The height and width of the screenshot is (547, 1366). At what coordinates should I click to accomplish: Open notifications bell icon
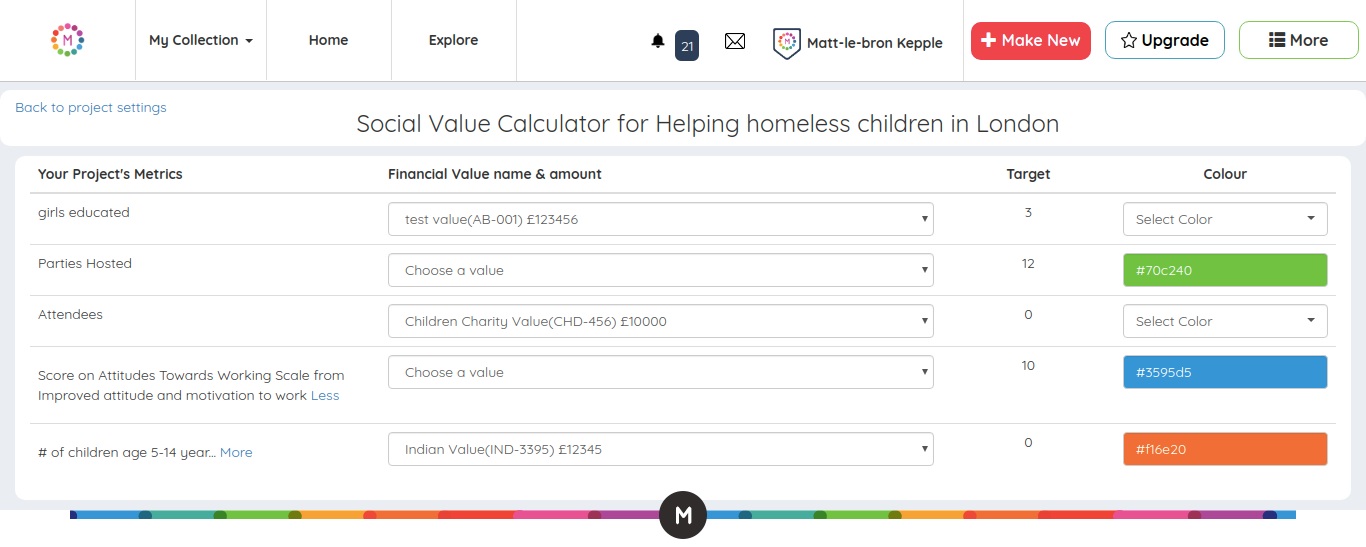click(658, 41)
